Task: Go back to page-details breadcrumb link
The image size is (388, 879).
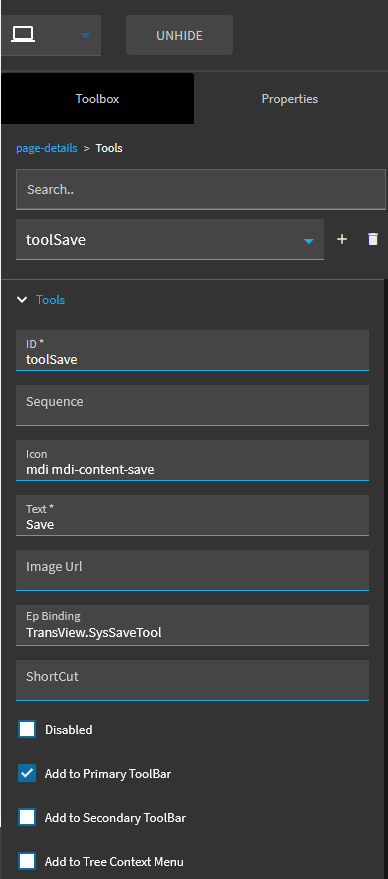Action: pos(47,149)
